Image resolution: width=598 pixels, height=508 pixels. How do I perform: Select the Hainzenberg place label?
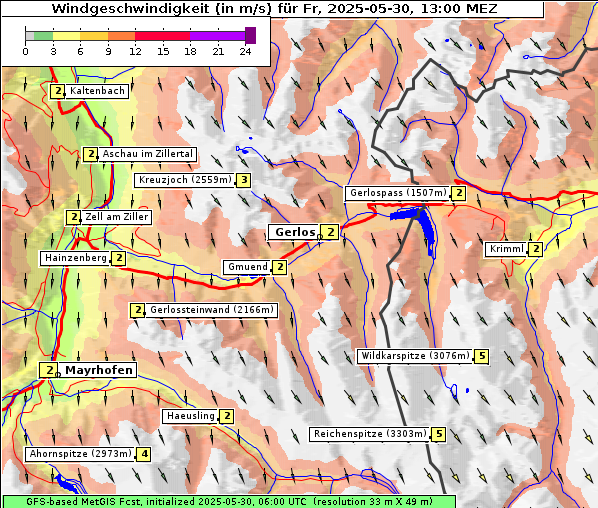click(x=76, y=258)
